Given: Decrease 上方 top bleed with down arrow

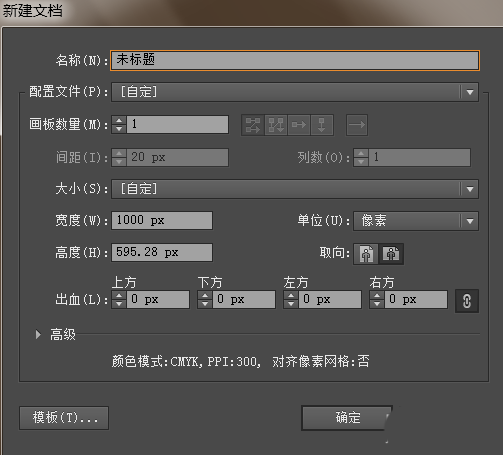Looking at the screenshot, I should click(x=119, y=304).
